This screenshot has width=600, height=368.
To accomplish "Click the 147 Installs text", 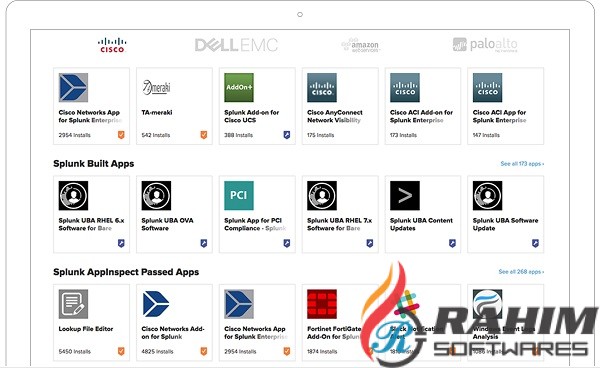I will 486,135.
